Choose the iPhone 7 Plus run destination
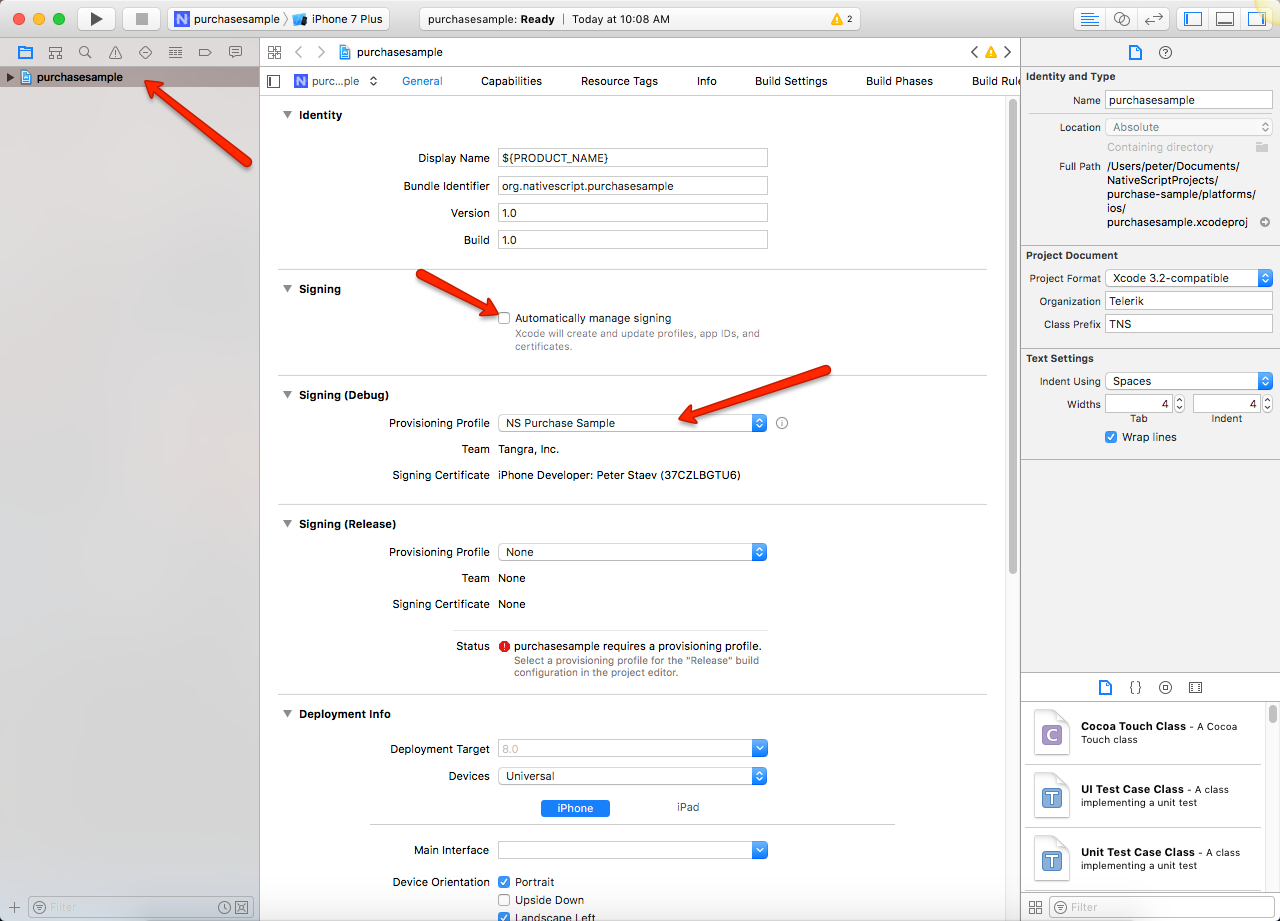Screen dimensions: 1280x921 338,19
